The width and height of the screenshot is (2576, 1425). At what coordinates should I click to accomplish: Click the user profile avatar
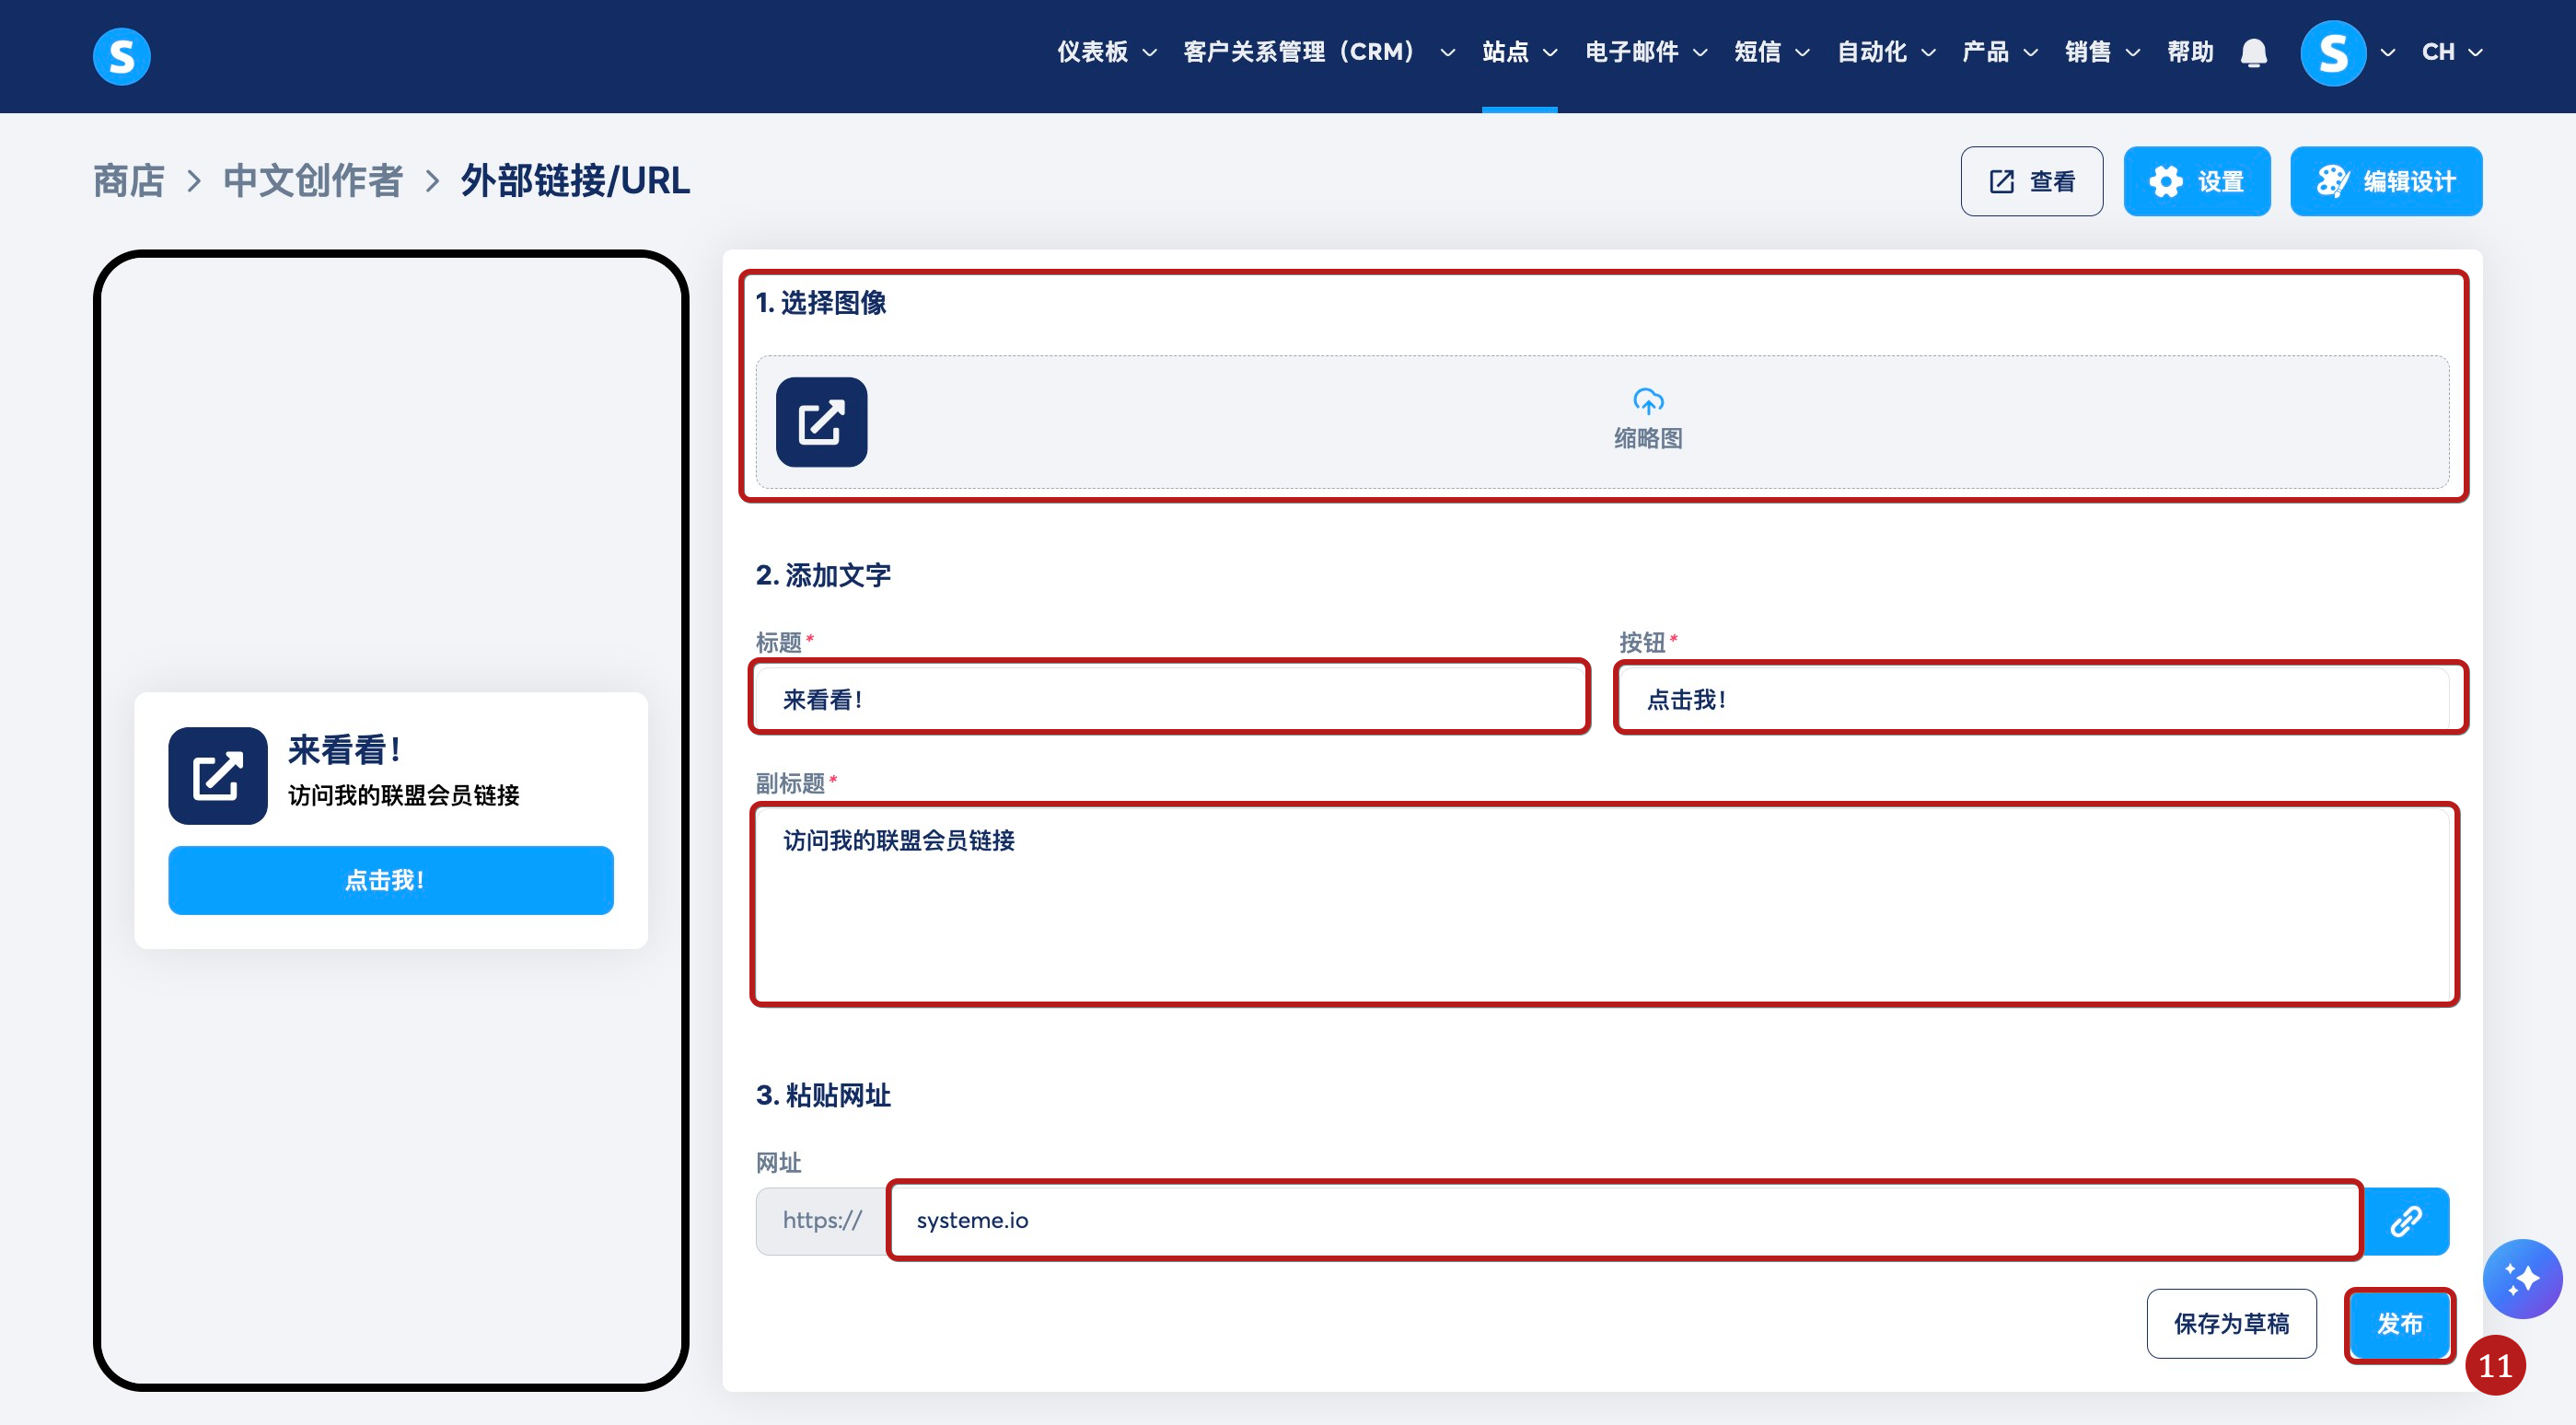pyautogui.click(x=2333, y=52)
